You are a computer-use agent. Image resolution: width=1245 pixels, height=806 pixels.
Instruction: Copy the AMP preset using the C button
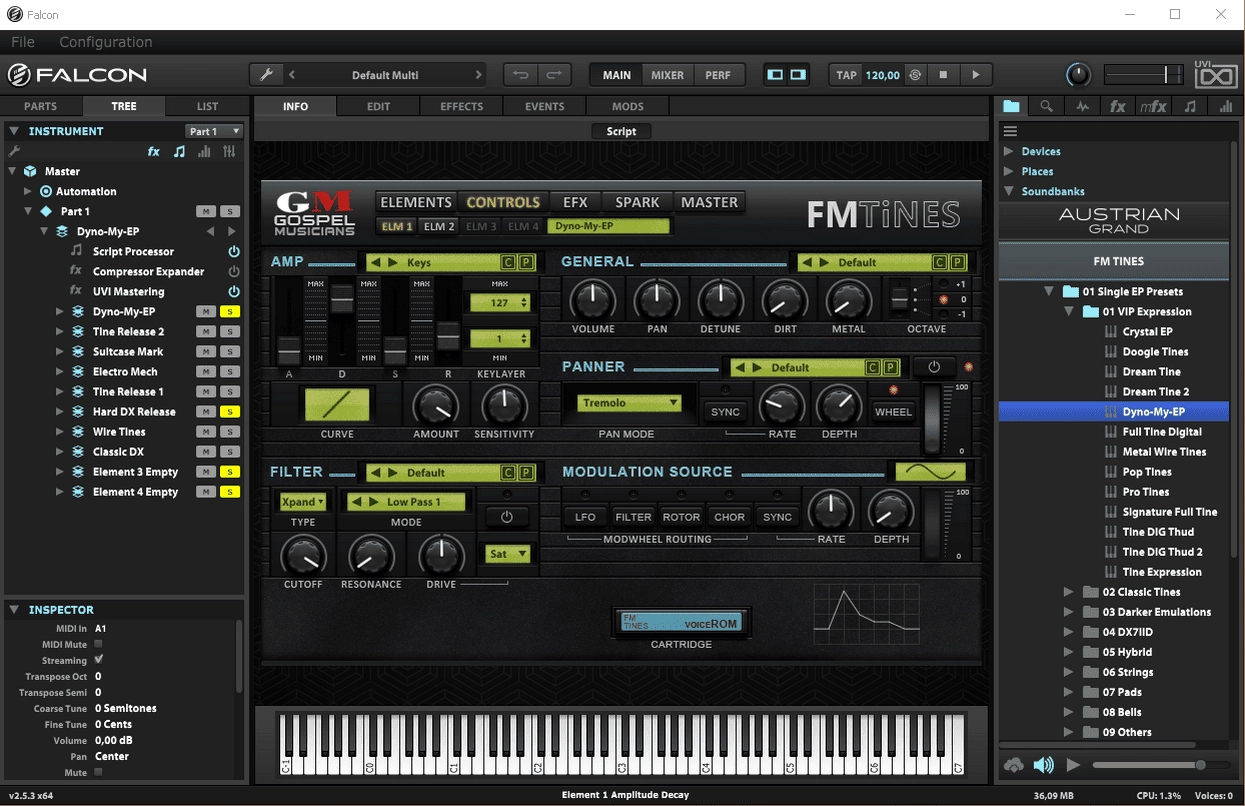click(x=508, y=263)
